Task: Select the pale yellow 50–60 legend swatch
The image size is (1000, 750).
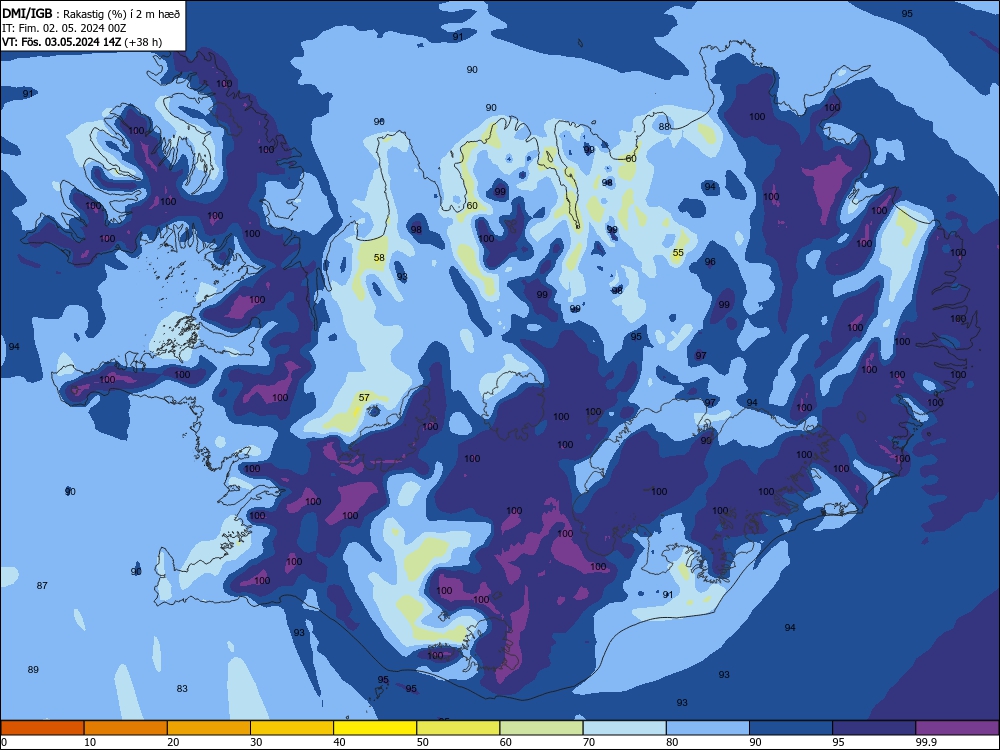Action: point(458,728)
